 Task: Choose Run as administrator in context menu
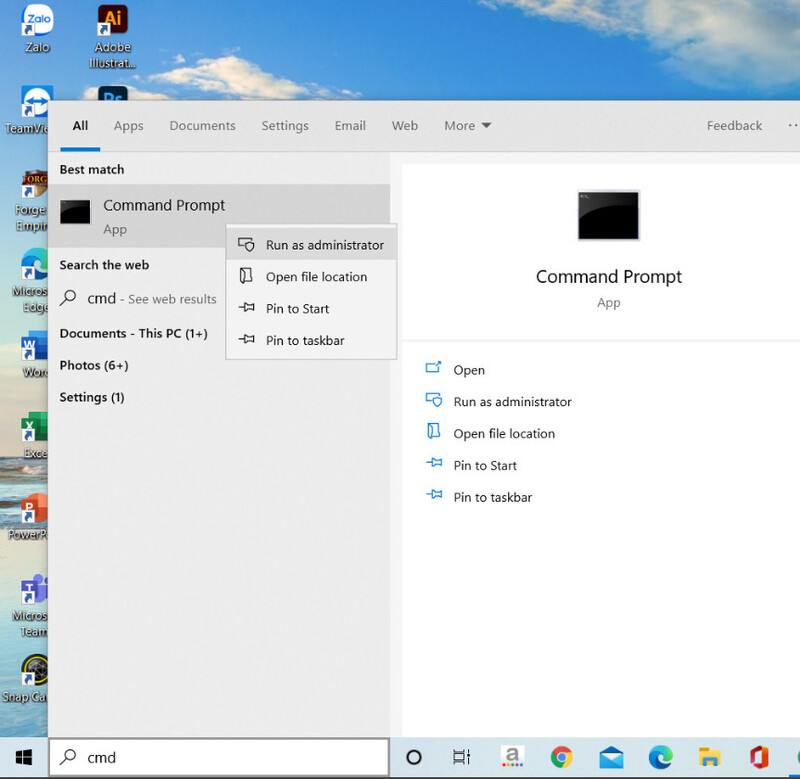click(311, 245)
